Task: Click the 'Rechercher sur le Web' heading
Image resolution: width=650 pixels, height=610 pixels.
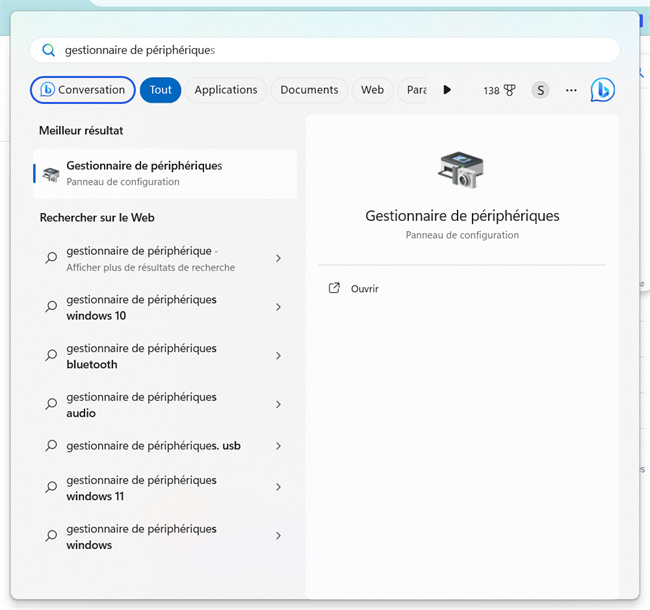Action: click(97, 218)
